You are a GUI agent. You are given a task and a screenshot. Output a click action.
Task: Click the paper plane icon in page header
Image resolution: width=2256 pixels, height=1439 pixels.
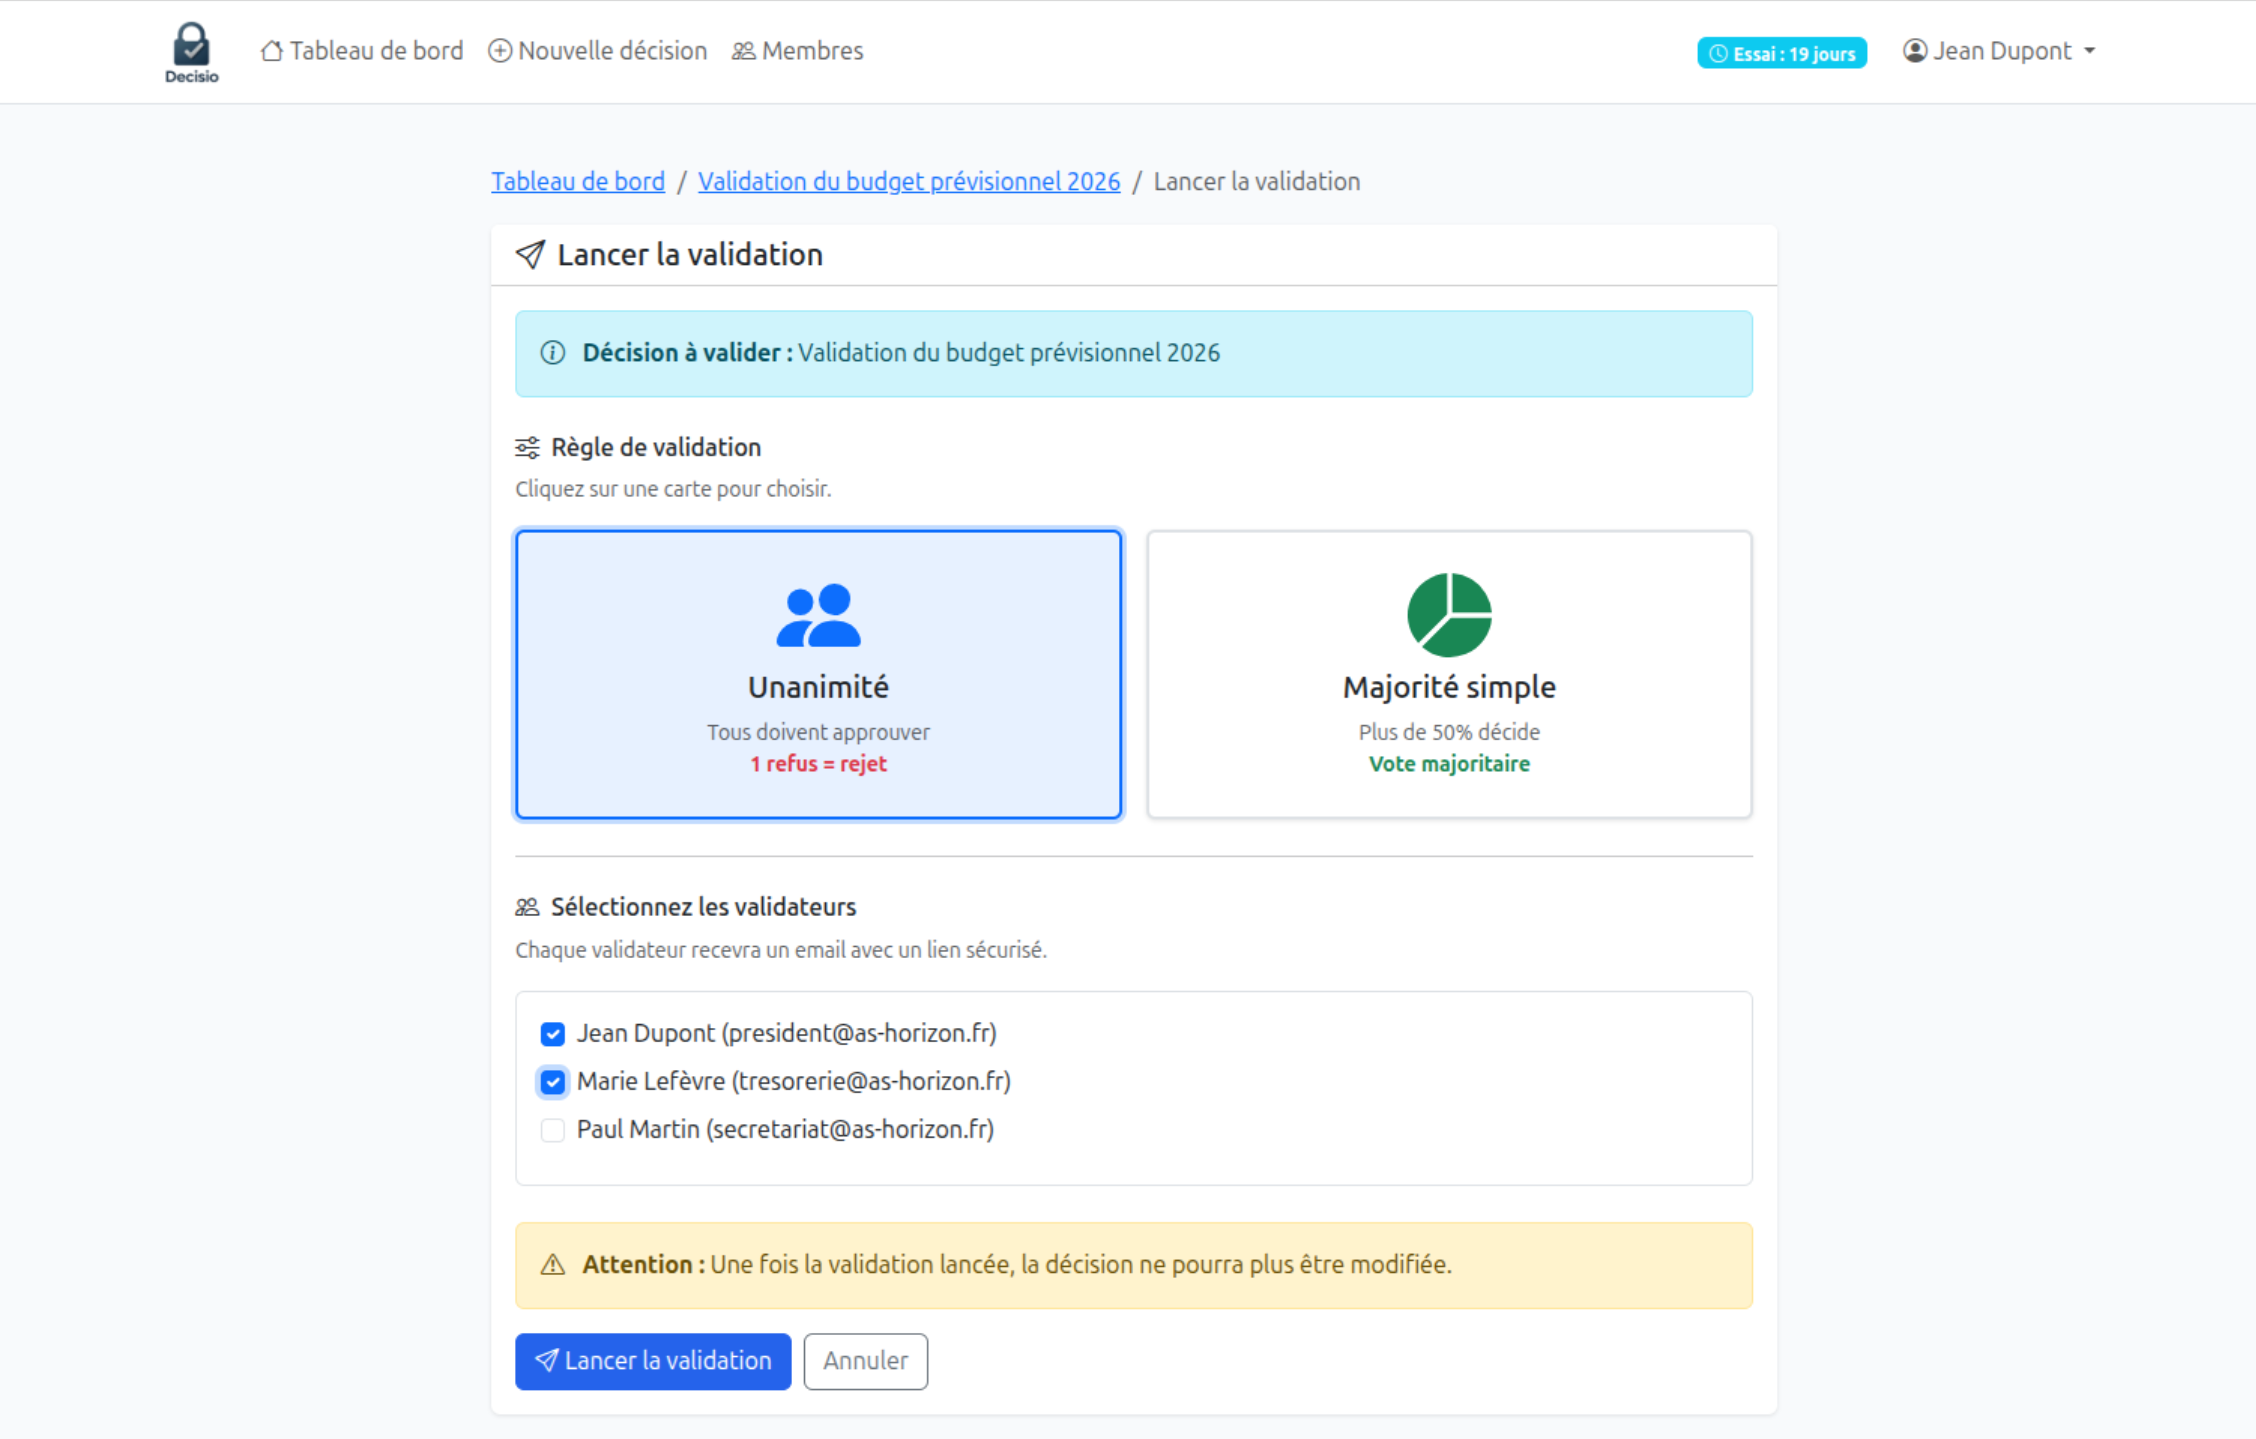click(530, 255)
